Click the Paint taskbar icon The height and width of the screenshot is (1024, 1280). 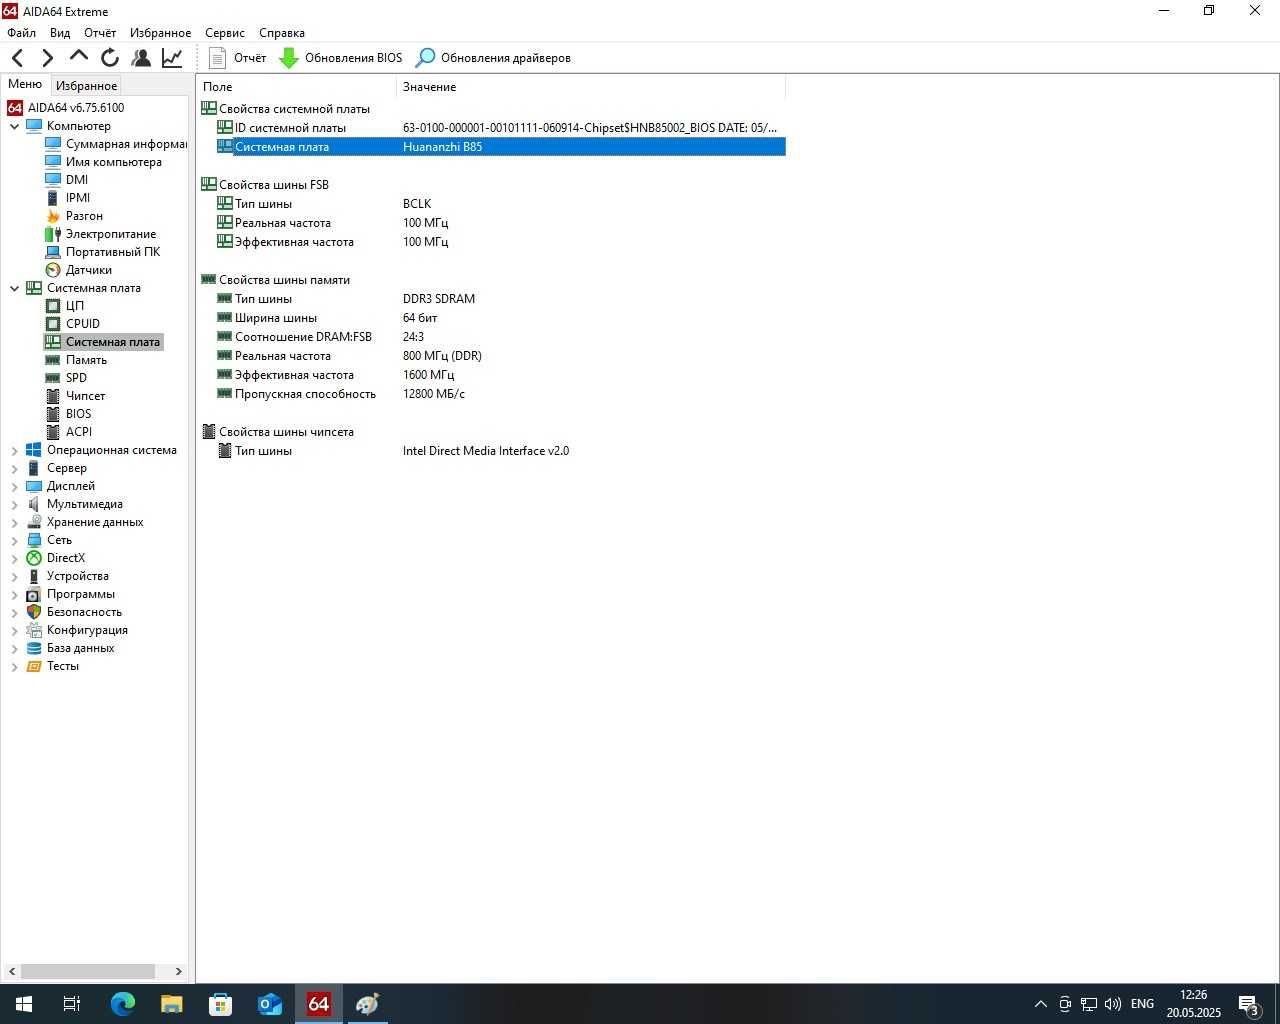tap(368, 1004)
